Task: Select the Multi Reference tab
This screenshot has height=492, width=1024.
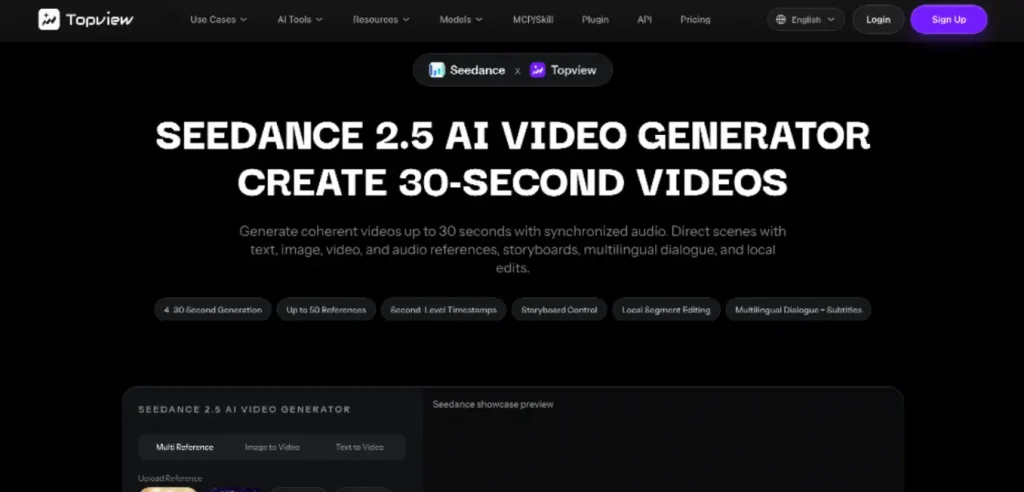Action: 184,447
